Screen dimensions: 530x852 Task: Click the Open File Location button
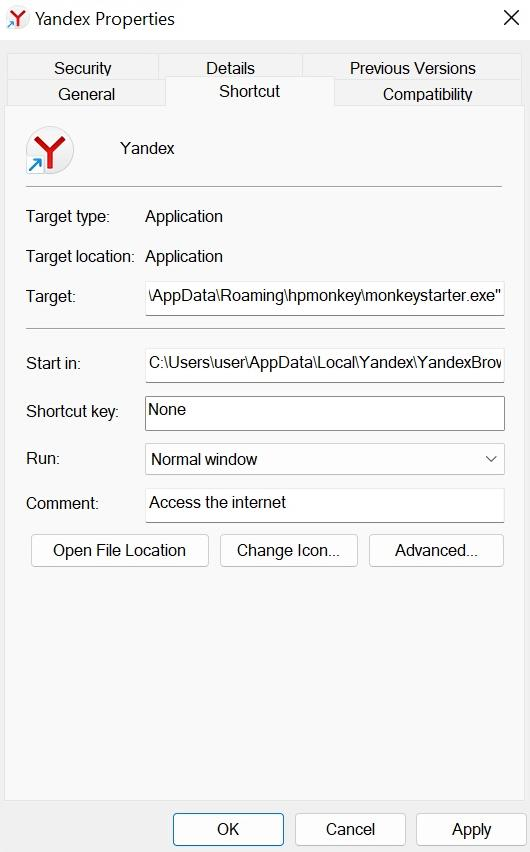(x=120, y=550)
